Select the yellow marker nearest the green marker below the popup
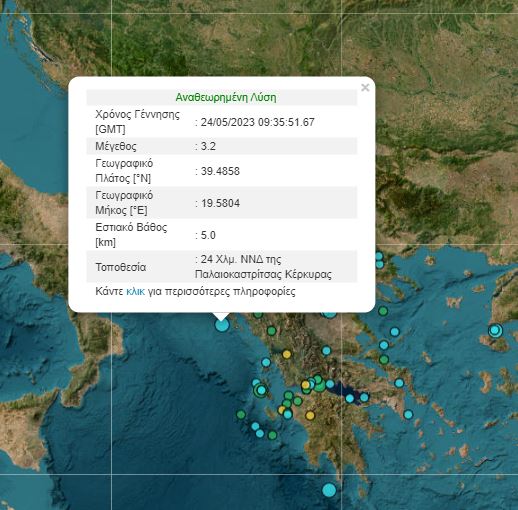The image size is (518, 510). (286, 354)
